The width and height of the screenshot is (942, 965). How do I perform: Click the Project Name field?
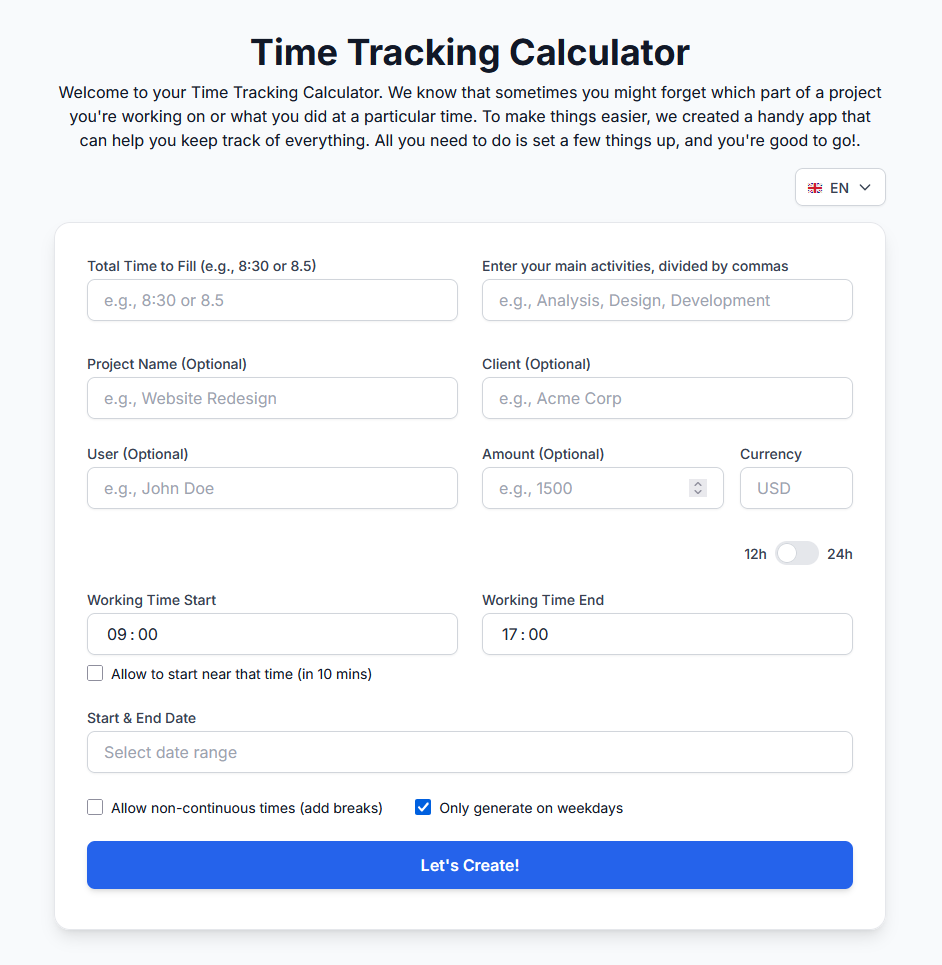coord(272,398)
